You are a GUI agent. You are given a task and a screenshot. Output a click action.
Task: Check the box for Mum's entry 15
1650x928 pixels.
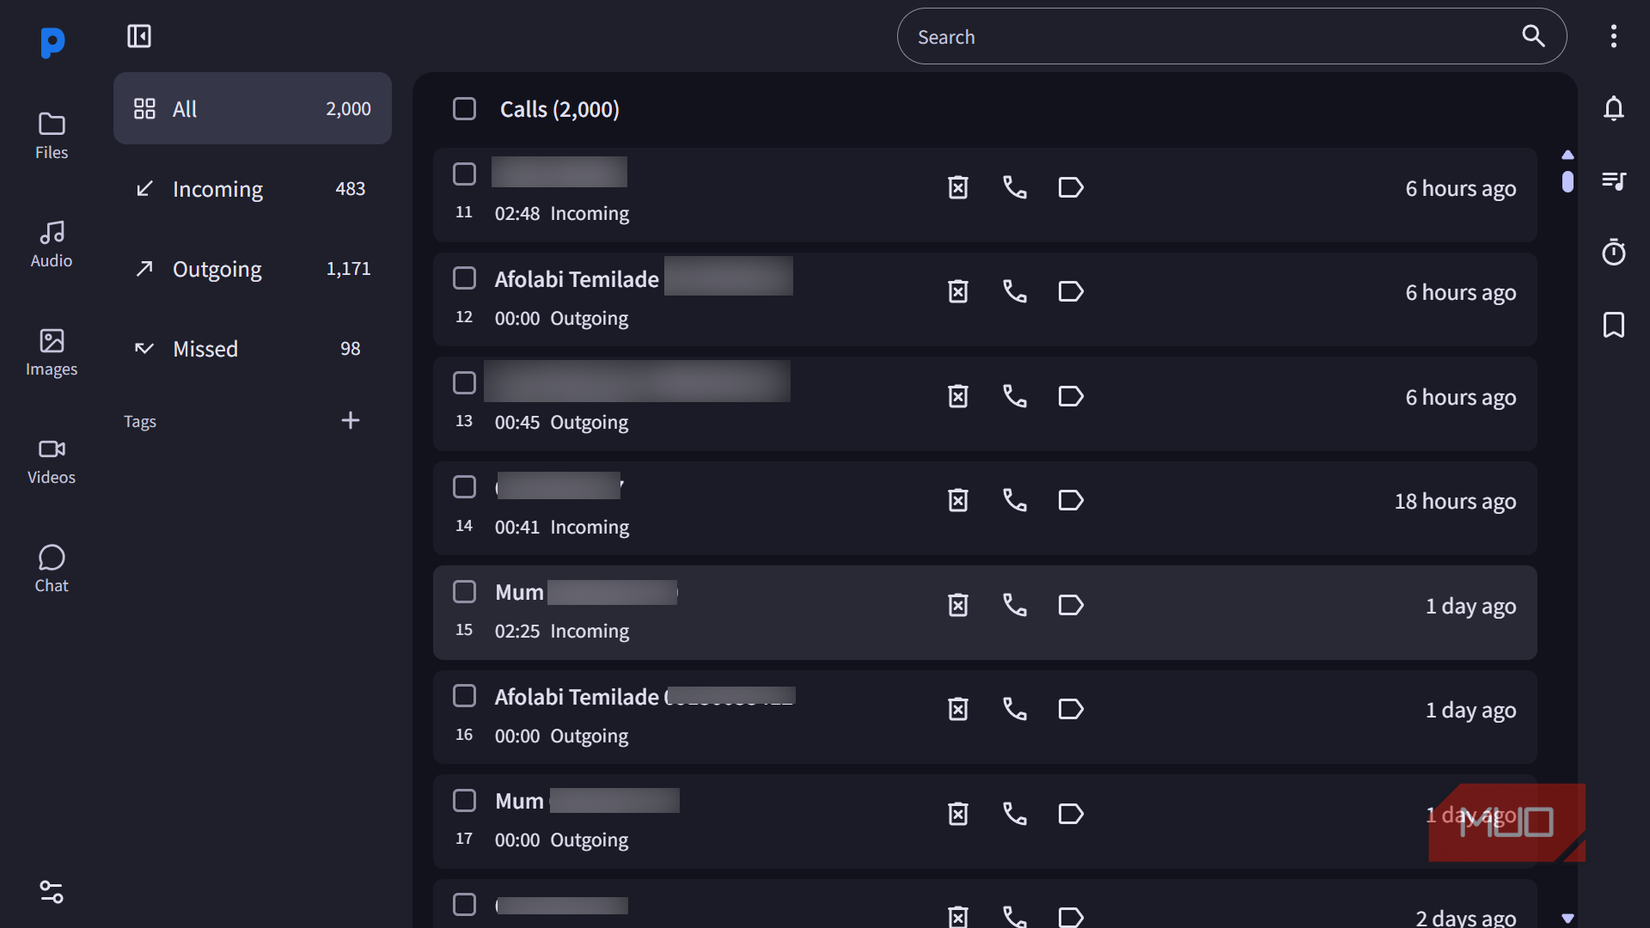point(464,592)
